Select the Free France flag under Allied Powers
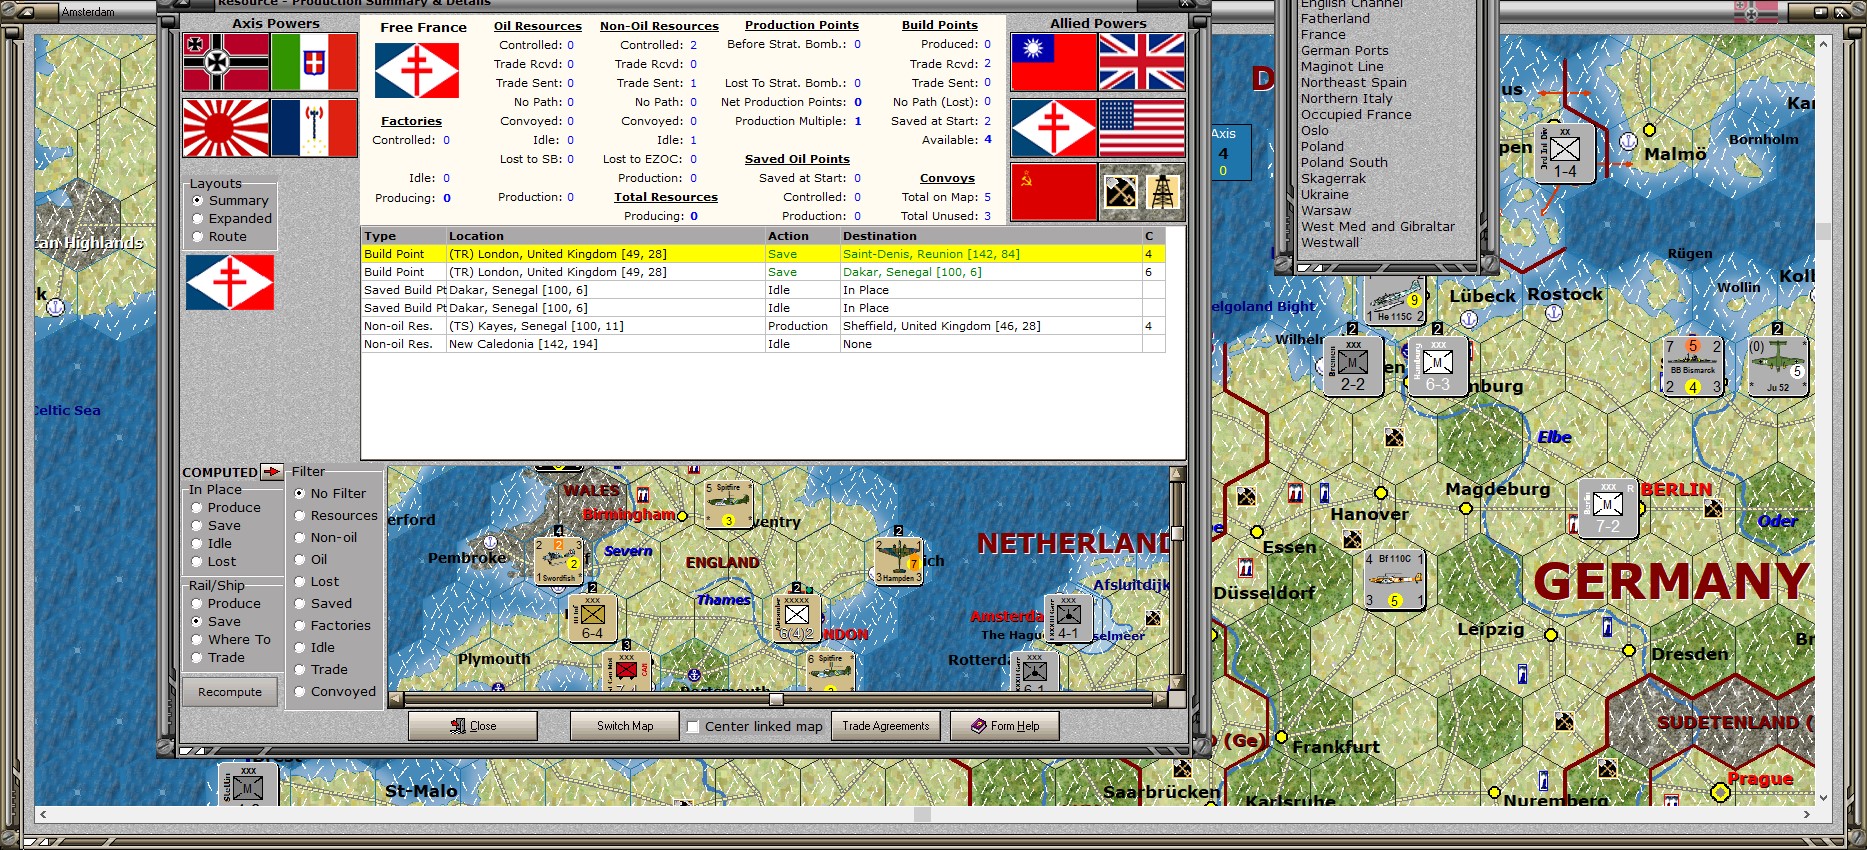The width and height of the screenshot is (1867, 850). pos(1054,128)
